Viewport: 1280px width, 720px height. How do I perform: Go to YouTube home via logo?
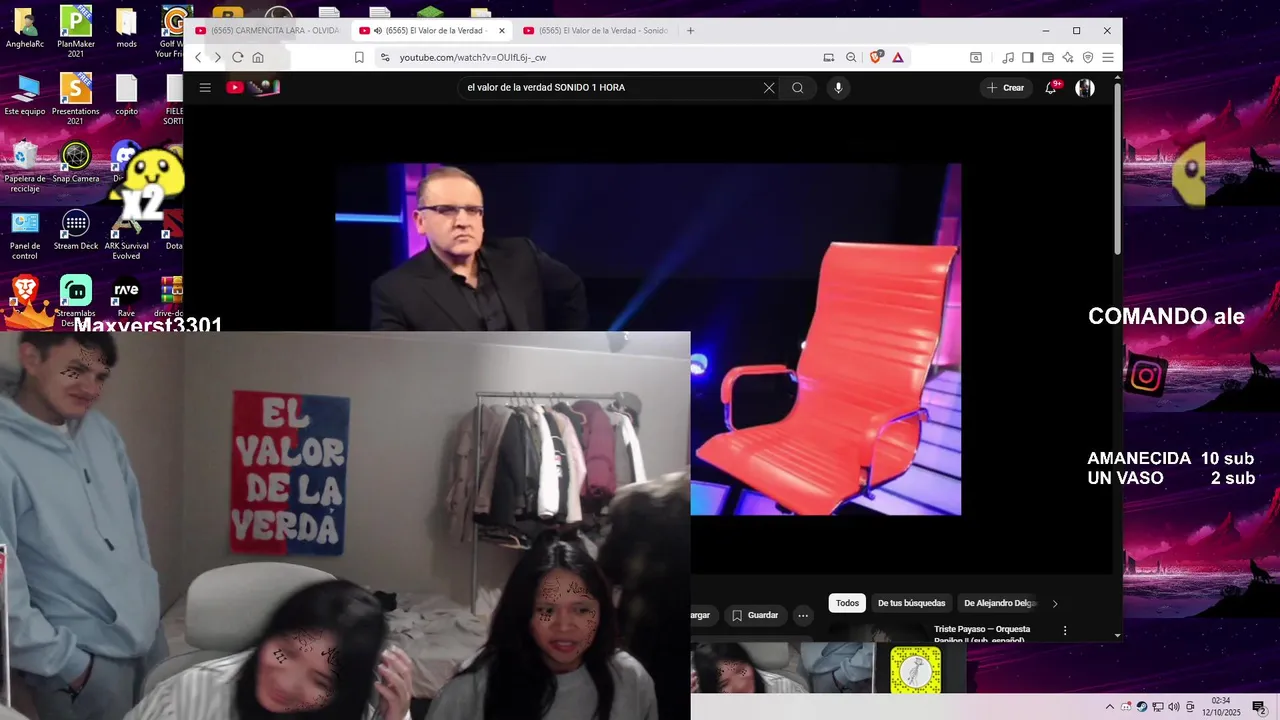click(253, 88)
